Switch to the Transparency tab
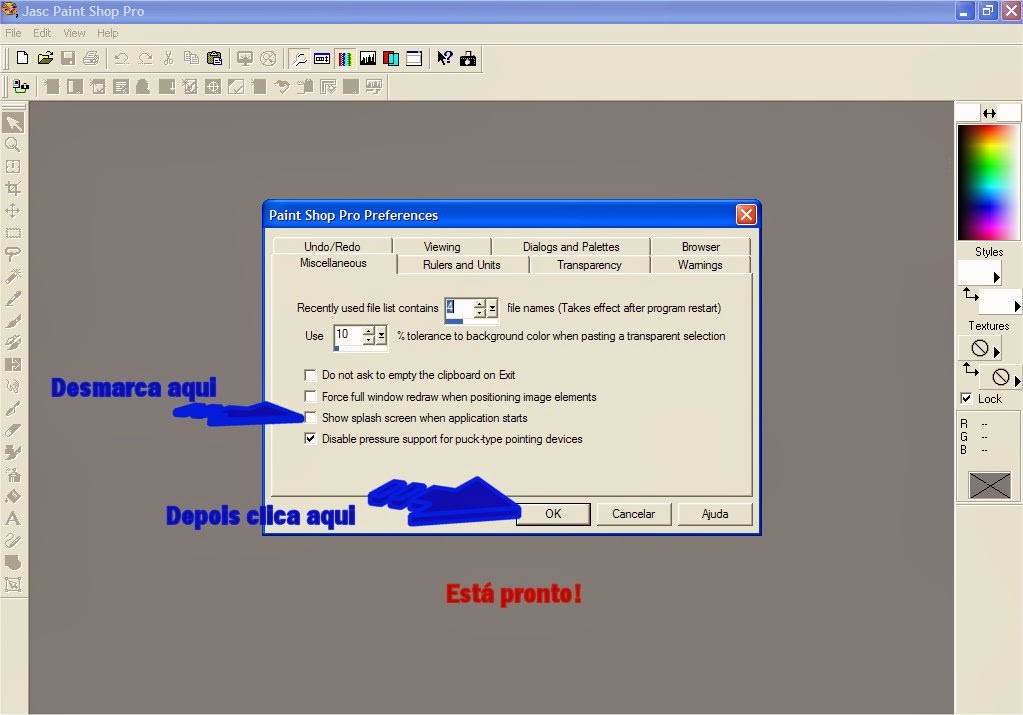 click(589, 265)
